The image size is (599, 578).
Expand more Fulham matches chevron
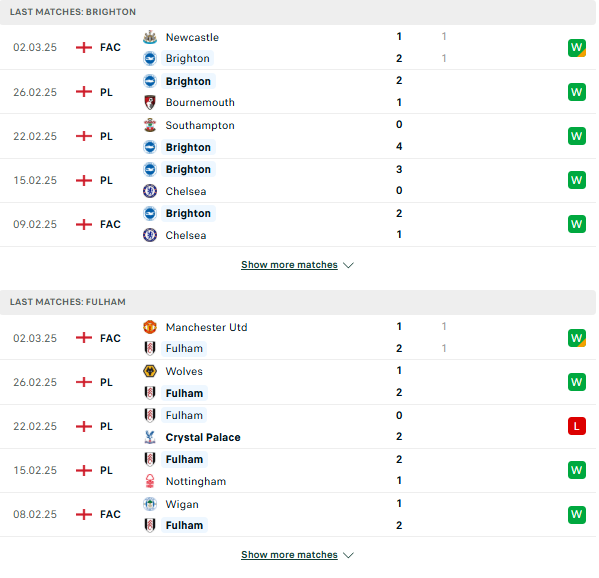pos(348,555)
